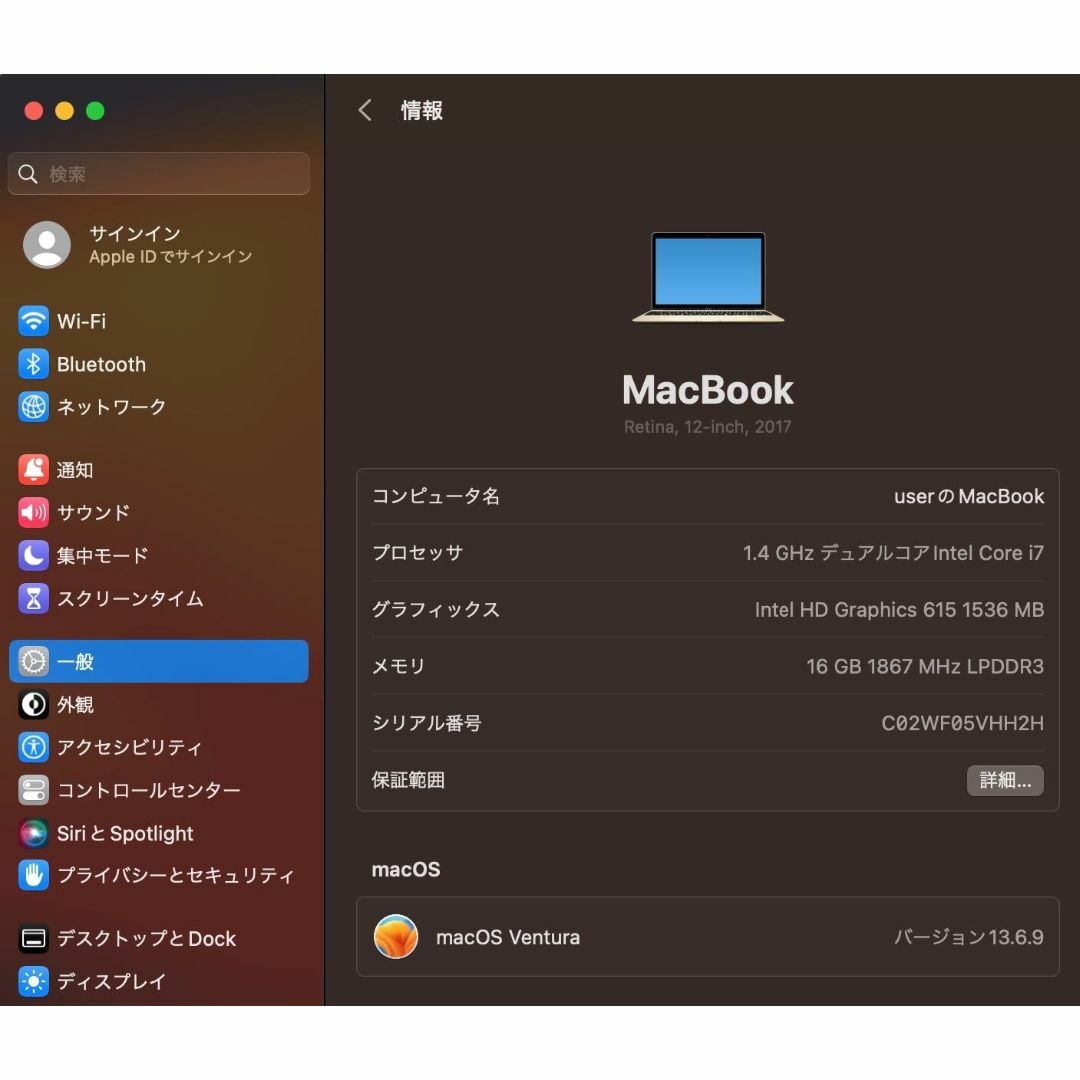Screen dimensions: 1080x1080
Task: Click the memory value 16 GB 1867 MHz LPDDR3
Action: 924,666
